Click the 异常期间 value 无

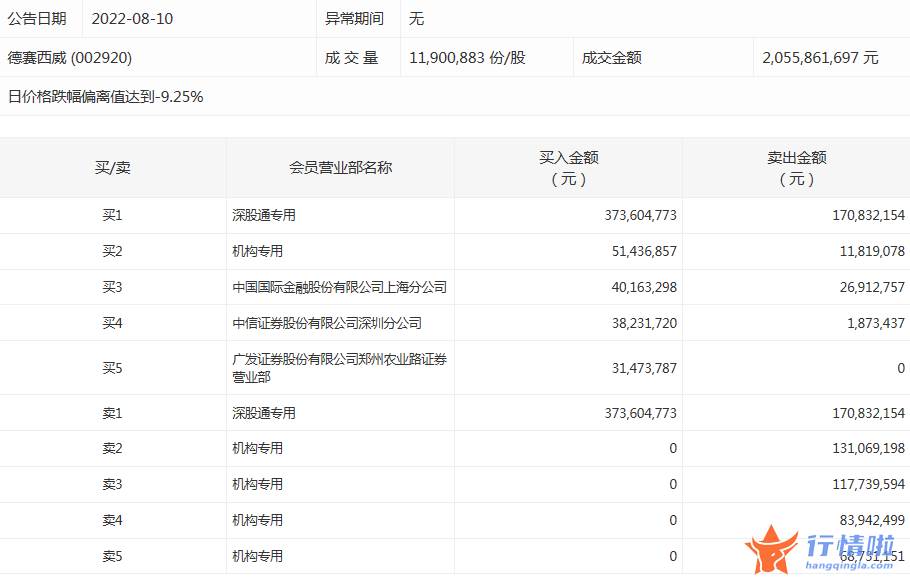[417, 19]
